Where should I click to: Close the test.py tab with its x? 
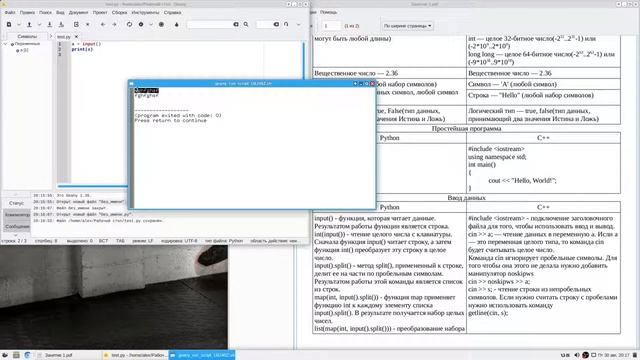[76, 37]
